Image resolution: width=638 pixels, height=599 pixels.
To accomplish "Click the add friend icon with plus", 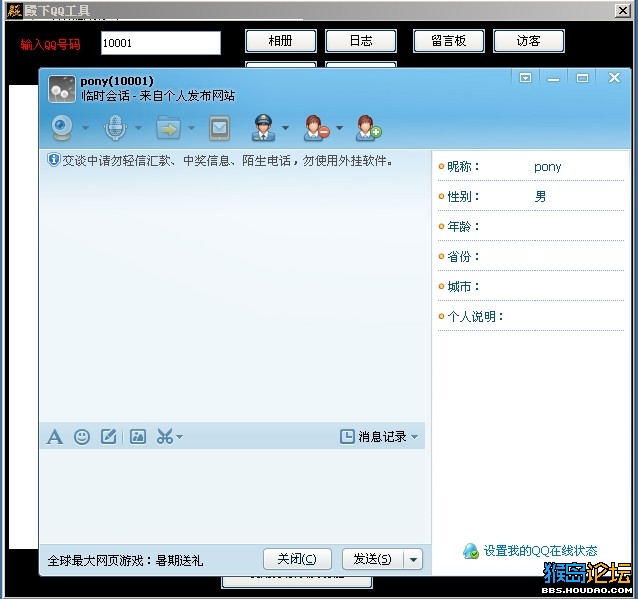I will tap(368, 128).
